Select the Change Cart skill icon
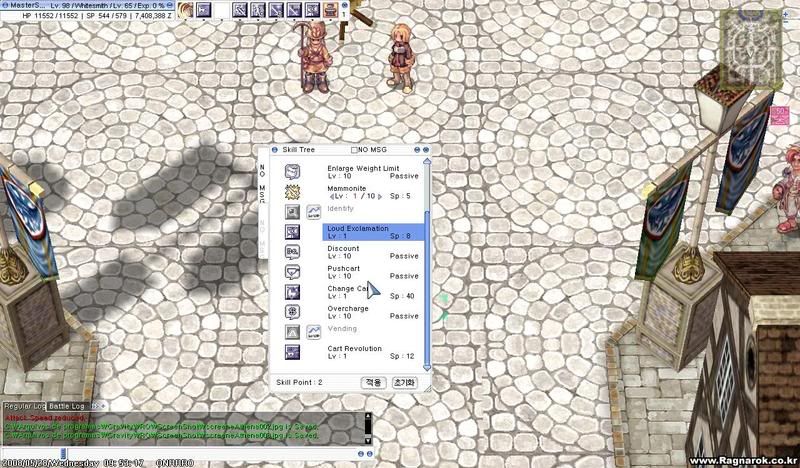The image size is (800, 468). [292, 292]
